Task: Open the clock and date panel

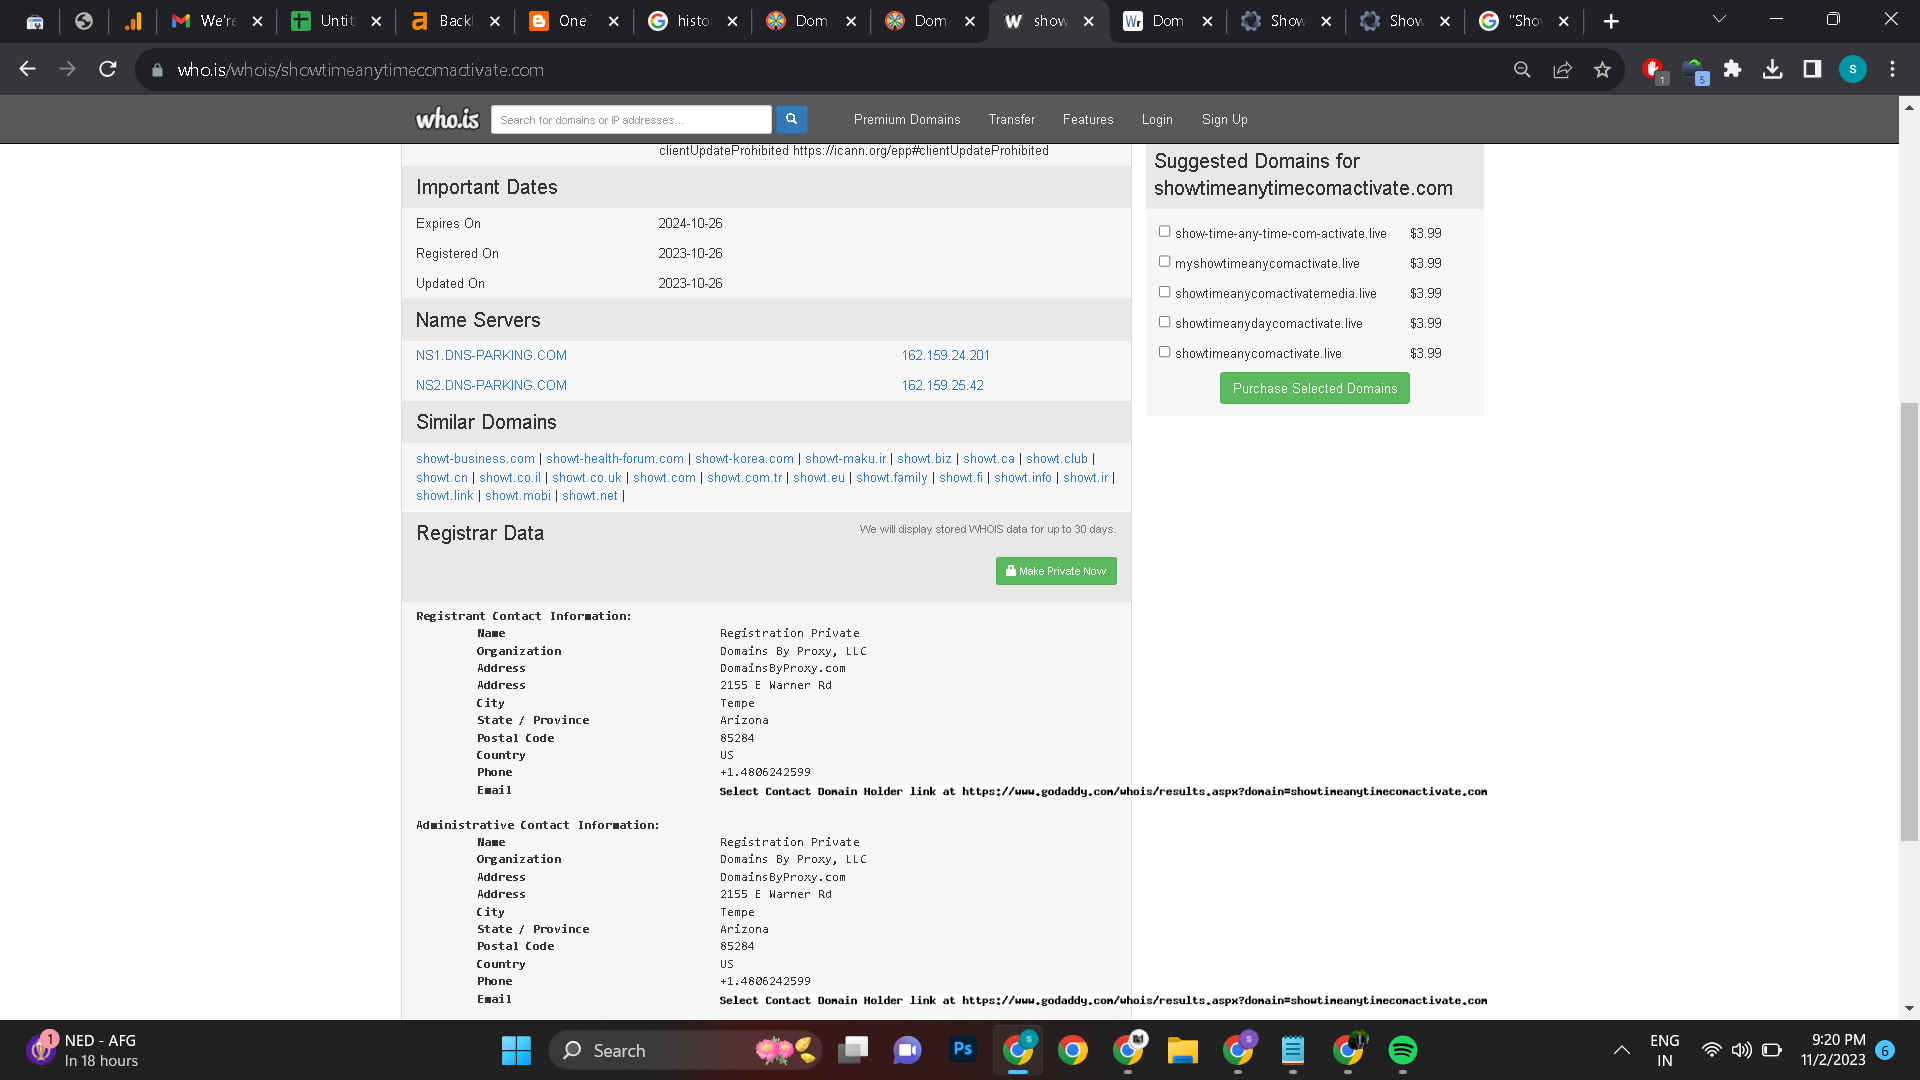Action: pyautogui.click(x=1833, y=1050)
